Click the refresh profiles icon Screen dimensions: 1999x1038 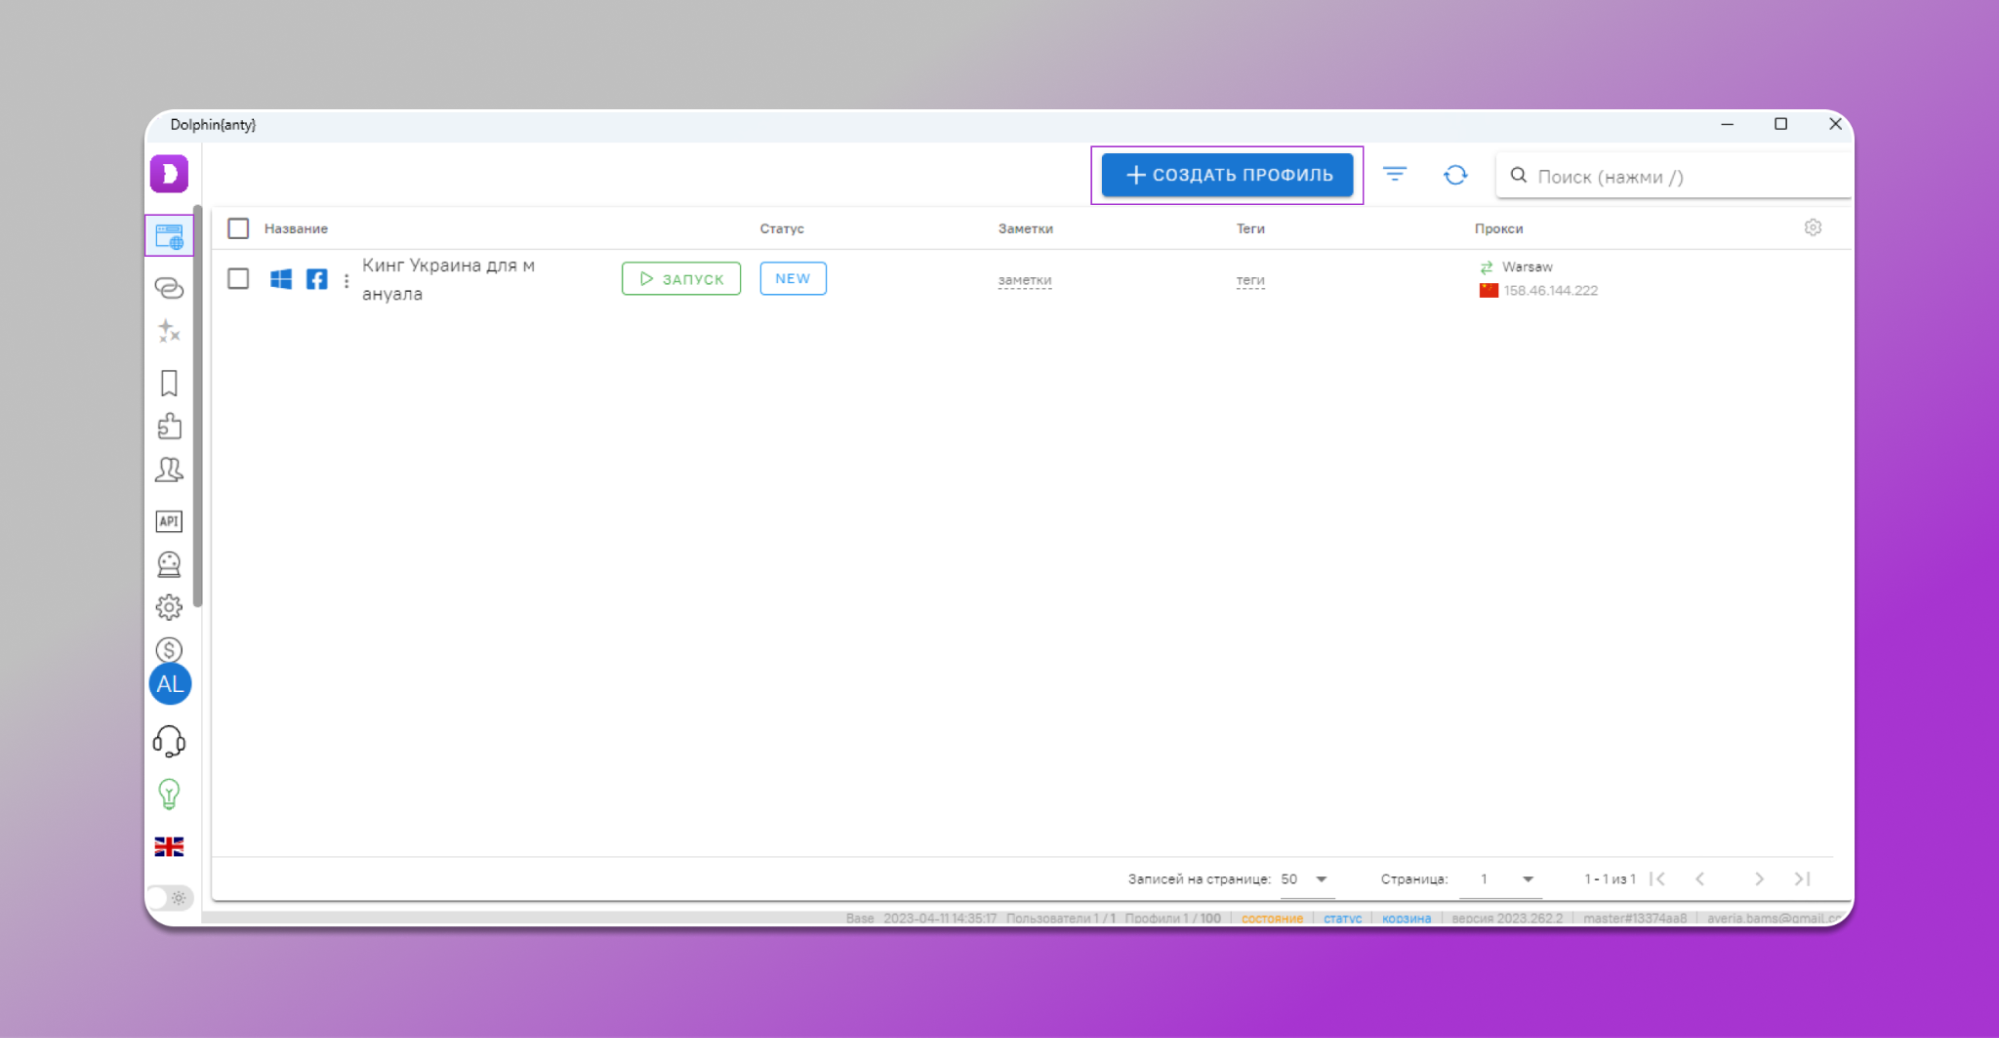[1455, 175]
